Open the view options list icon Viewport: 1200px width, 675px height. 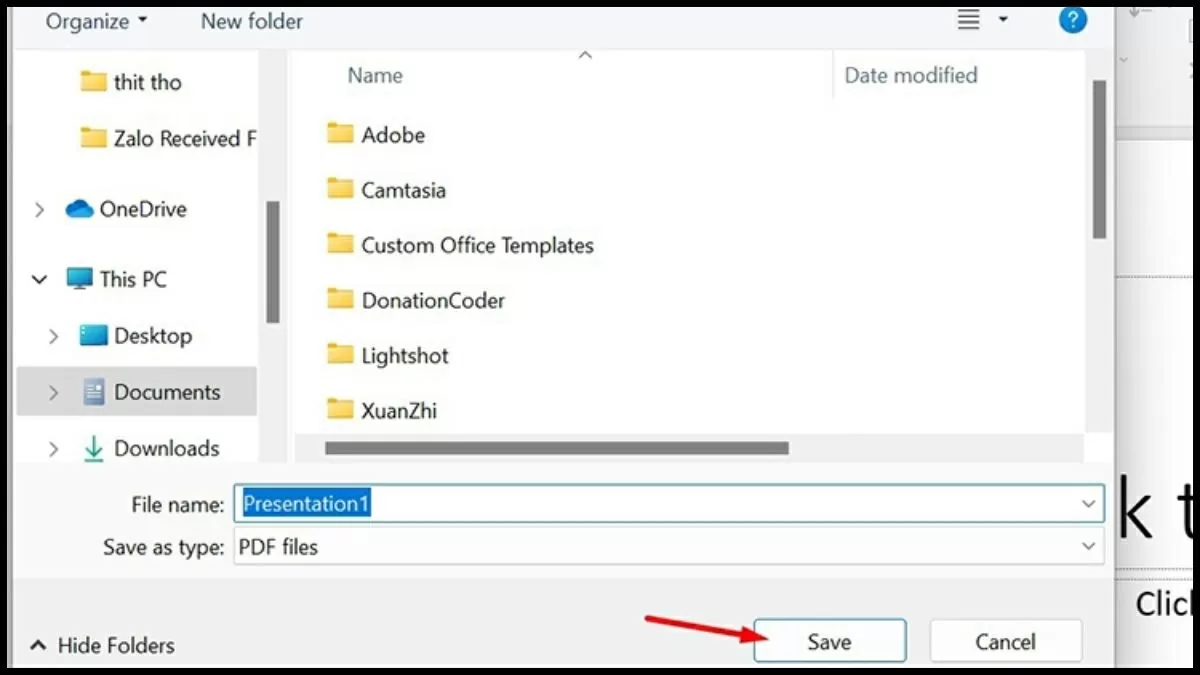click(969, 20)
